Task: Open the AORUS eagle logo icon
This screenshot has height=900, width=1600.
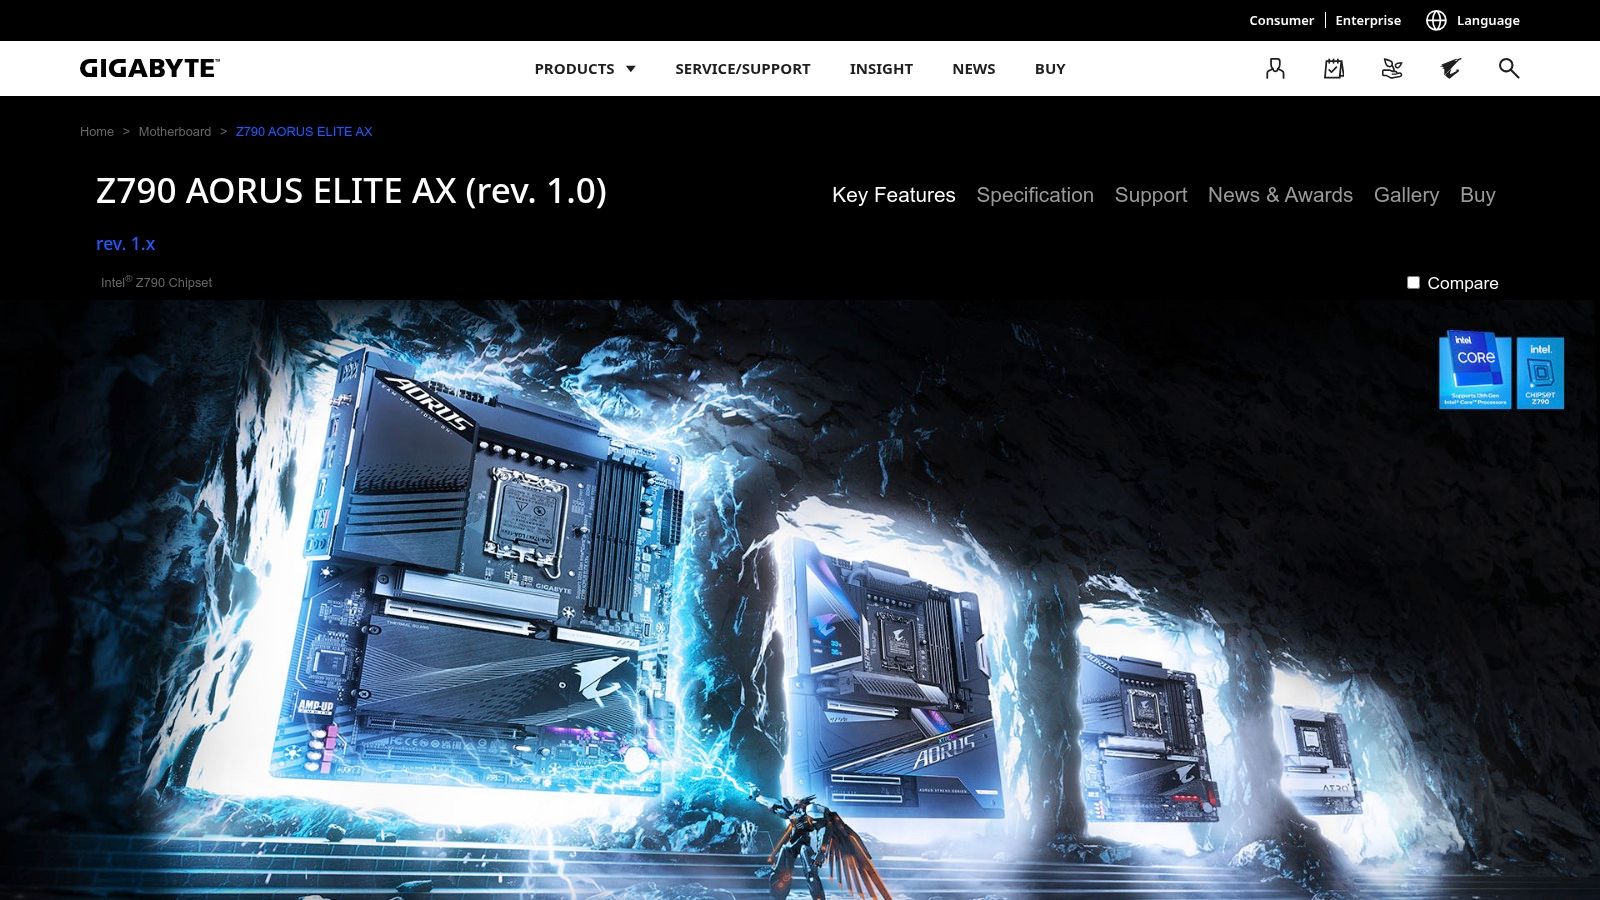Action: [x=1451, y=68]
